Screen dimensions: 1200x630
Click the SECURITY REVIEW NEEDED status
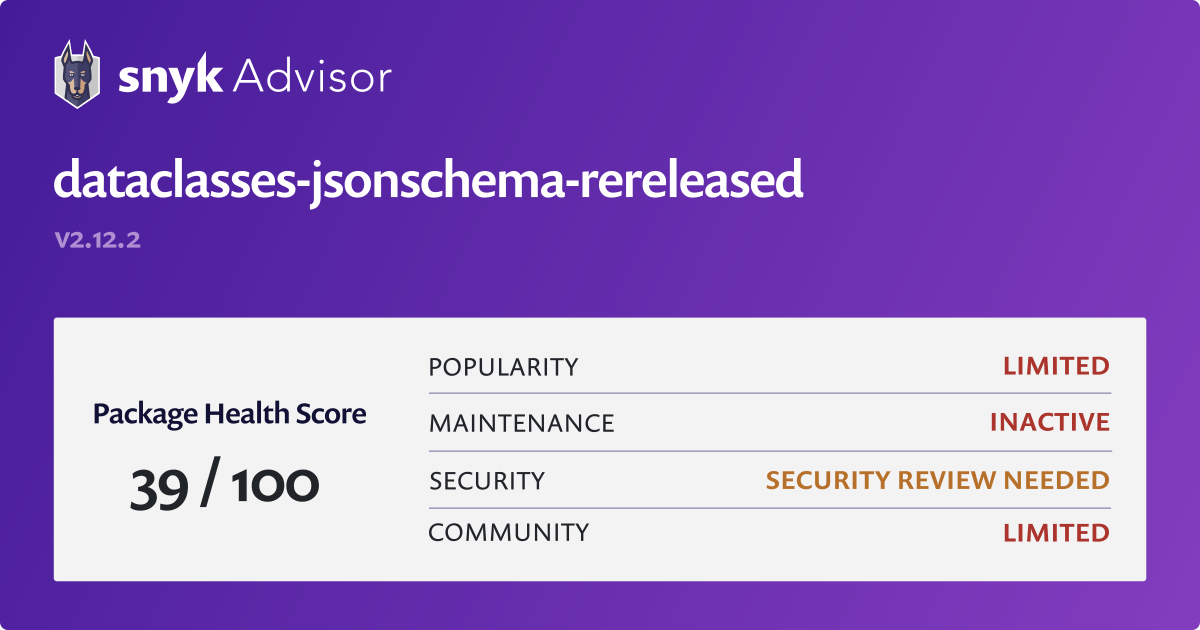tap(938, 480)
